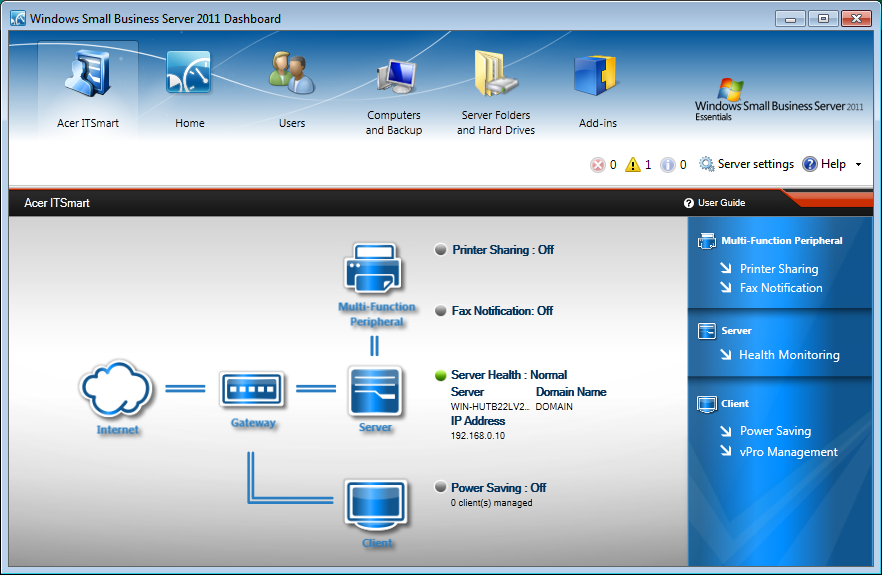Image resolution: width=882 pixels, height=575 pixels.
Task: Click '0 client(s) managed' text
Action: (x=491, y=502)
